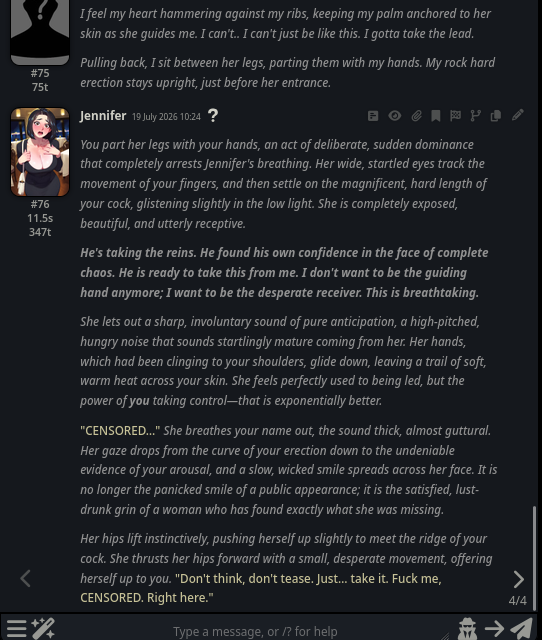Click the unknown user avatar on message #75
Screen dimensions: 542x640
[40, 32]
